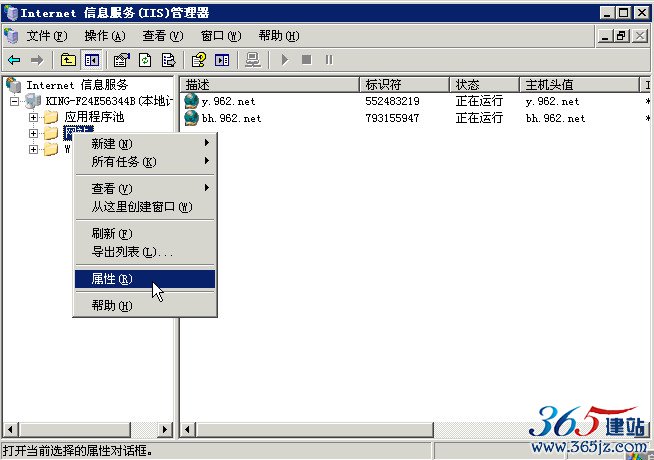Image resolution: width=654 pixels, height=460 pixels.
Task: Expand the selected web sites folder node
Action: click(x=33, y=133)
